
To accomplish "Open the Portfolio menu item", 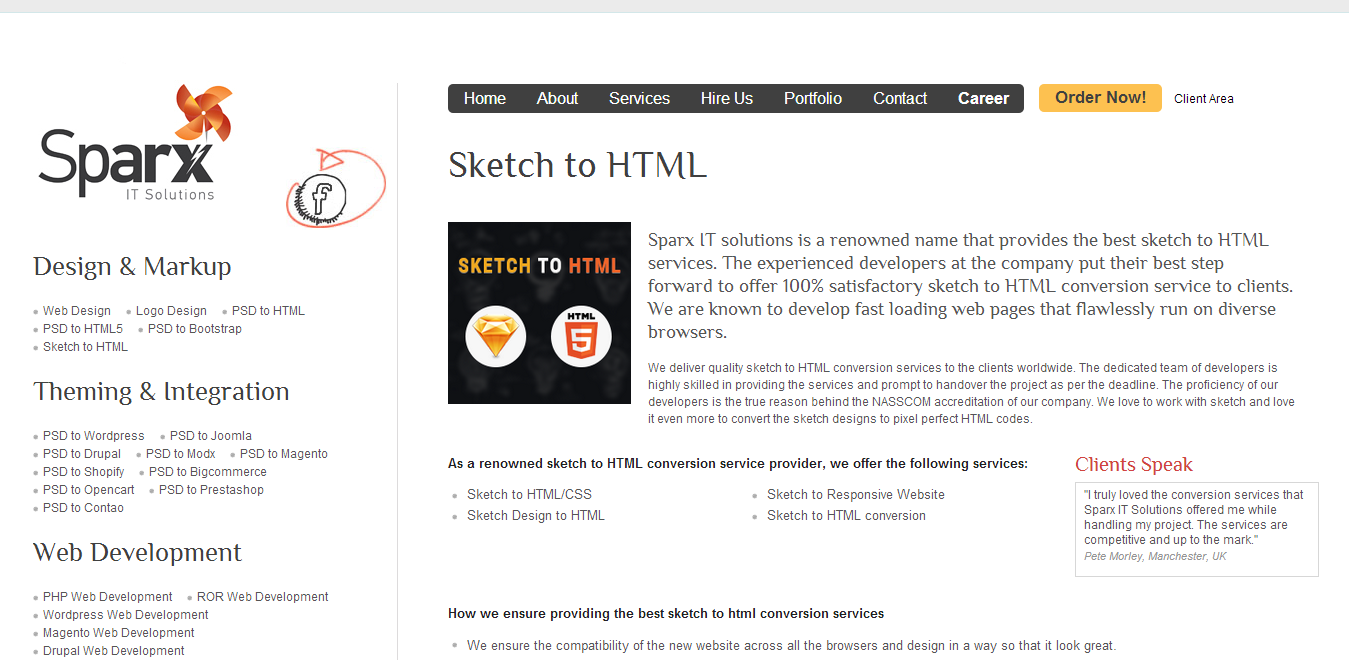I will [x=813, y=98].
